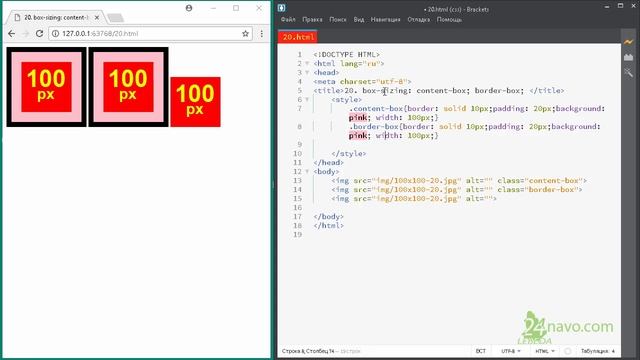Open the Вид menu
Image resolution: width=640 pixels, height=360 pixels.
click(359, 19)
